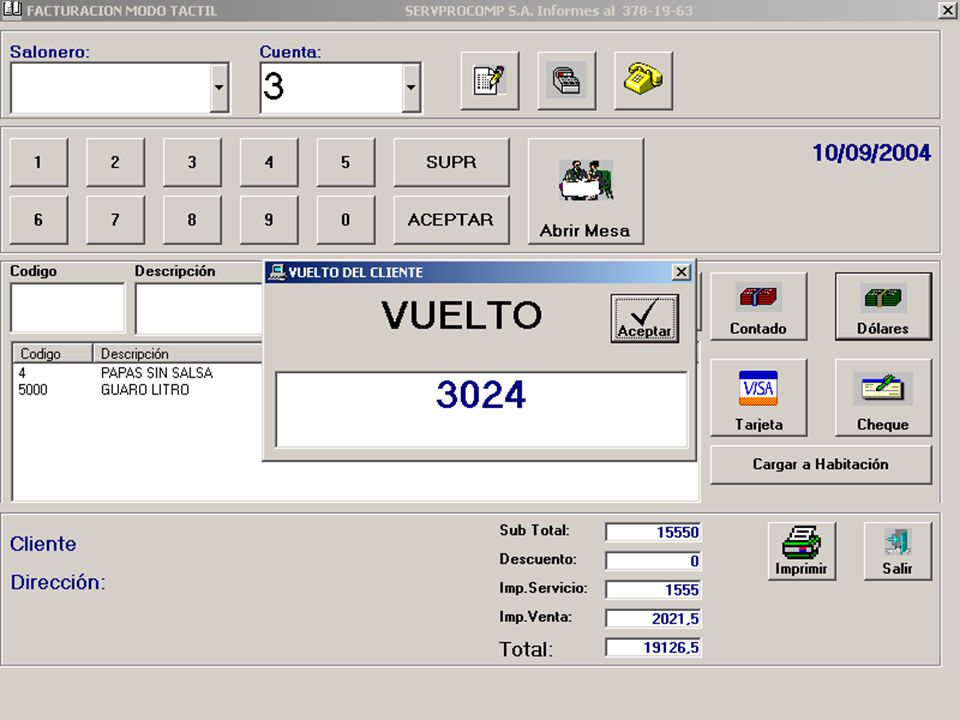Open a table with Abrir Mesa
The height and width of the screenshot is (720, 960).
586,191
